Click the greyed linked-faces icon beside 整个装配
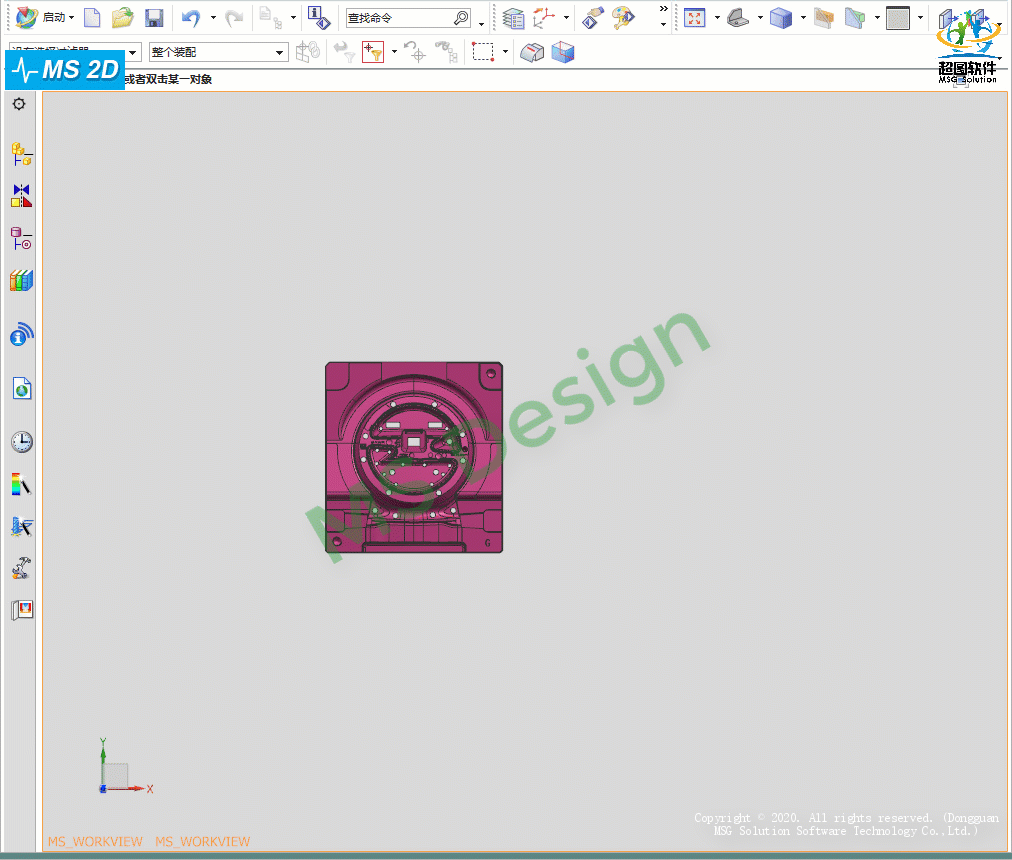Screen dimensions: 1012x860 [308, 52]
